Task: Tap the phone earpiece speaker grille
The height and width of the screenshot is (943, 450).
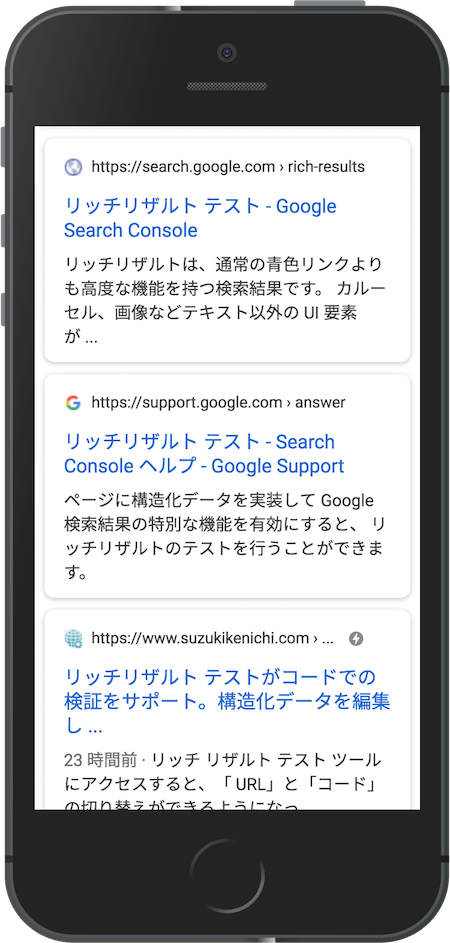Action: [x=227, y=87]
